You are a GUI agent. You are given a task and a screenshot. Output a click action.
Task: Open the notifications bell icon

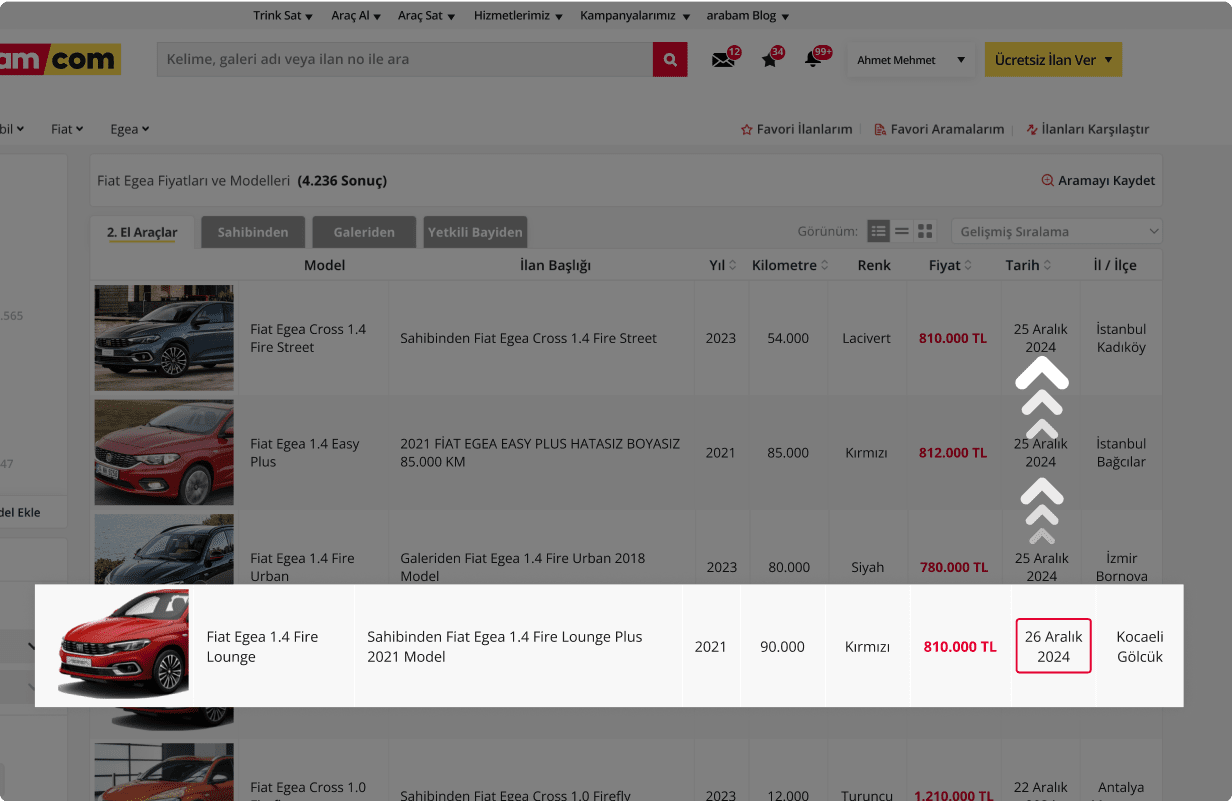coord(813,59)
